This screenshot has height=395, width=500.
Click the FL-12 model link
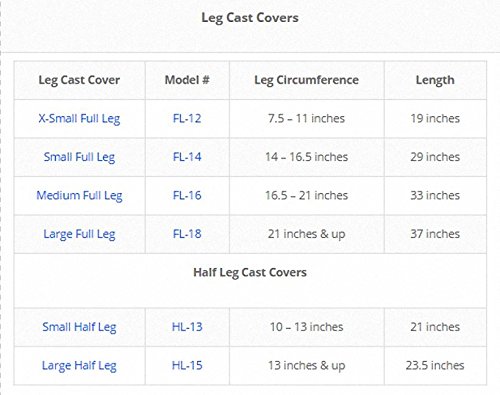[x=187, y=118]
